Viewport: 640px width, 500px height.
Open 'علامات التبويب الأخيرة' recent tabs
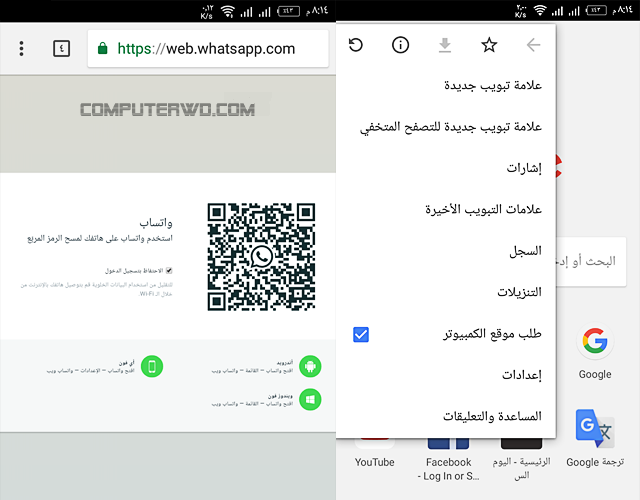446,209
